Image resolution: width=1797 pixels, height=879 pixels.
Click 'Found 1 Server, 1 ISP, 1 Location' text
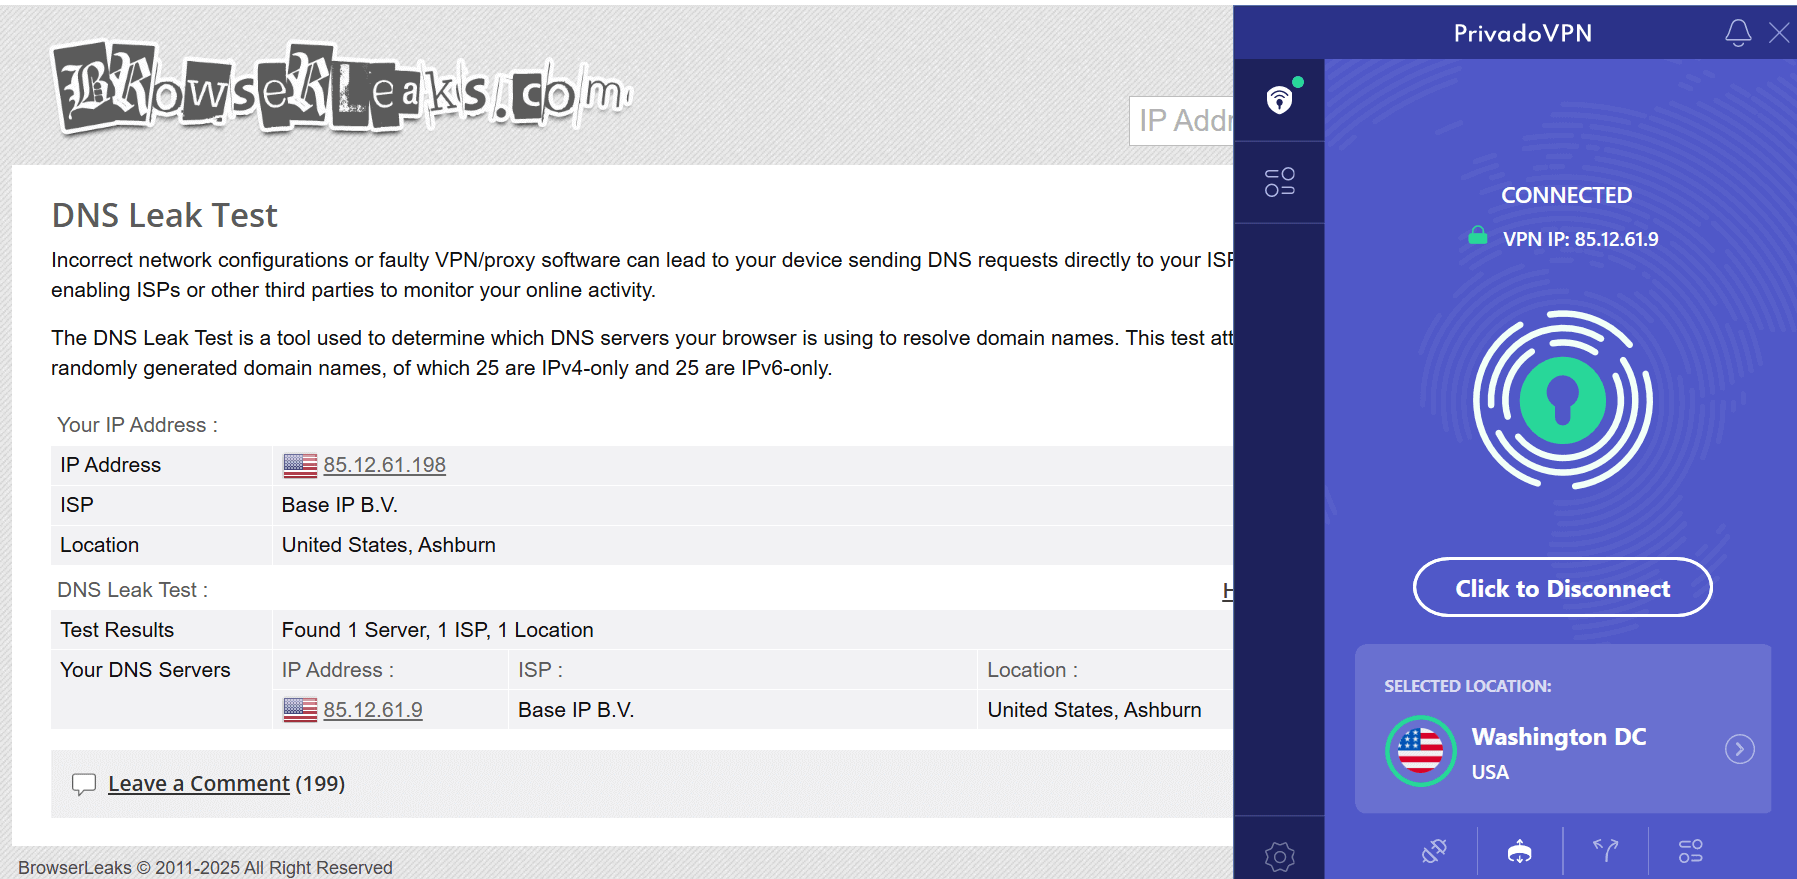coord(438,630)
